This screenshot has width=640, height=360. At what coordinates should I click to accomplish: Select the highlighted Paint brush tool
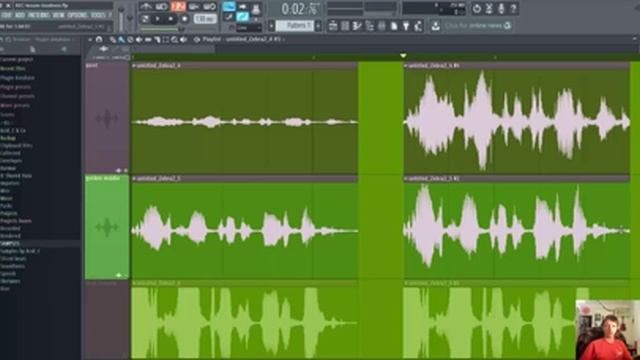pos(121,40)
